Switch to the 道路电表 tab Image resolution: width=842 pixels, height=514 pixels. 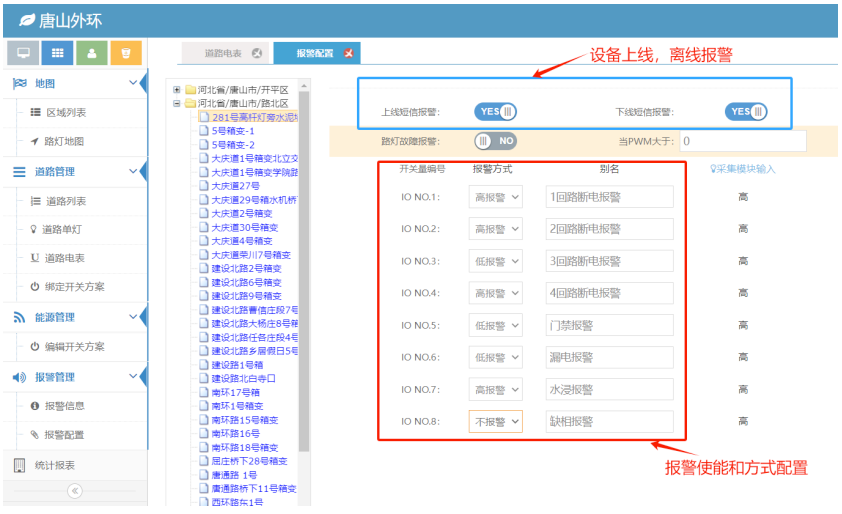click(x=222, y=54)
